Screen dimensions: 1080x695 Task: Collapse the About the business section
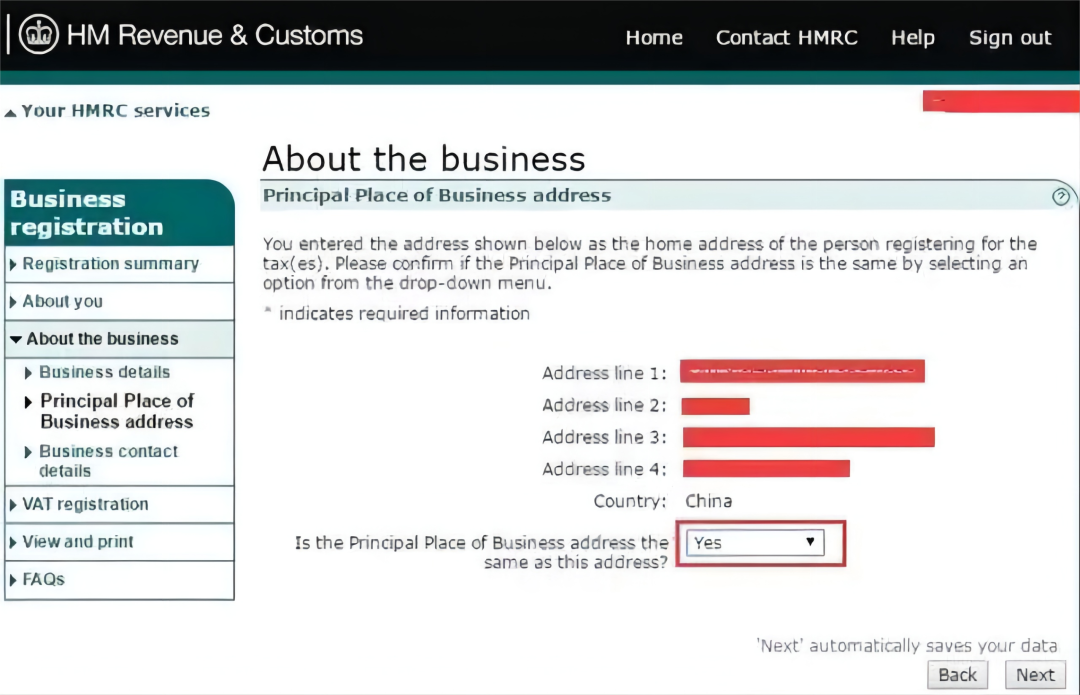pyautogui.click(x=119, y=339)
